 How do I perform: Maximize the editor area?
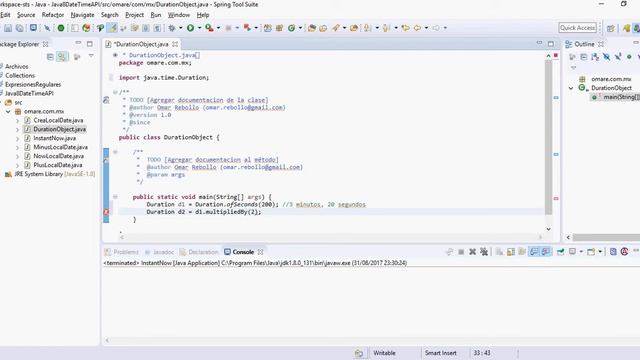click(x=551, y=44)
